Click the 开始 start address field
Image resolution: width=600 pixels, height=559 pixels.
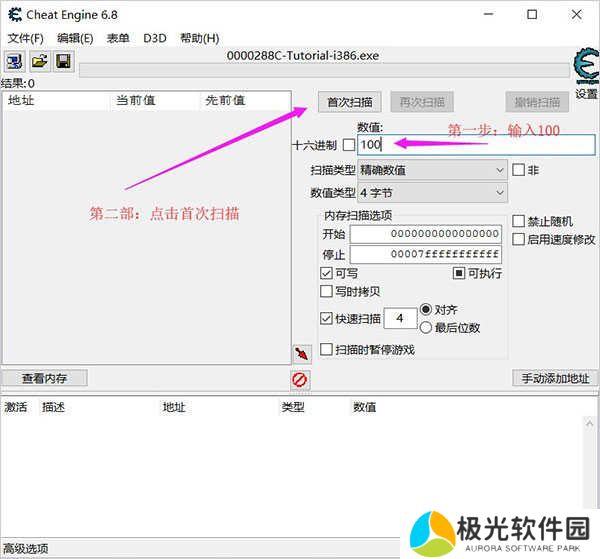426,234
